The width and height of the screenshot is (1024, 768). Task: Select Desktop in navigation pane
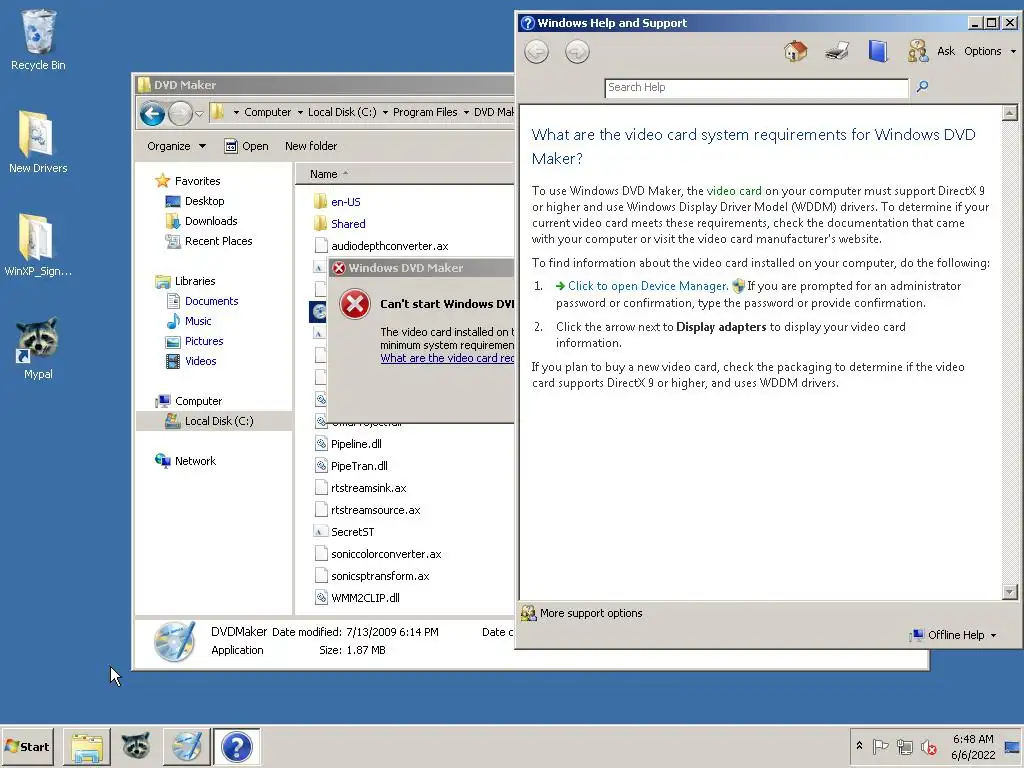[x=204, y=201]
